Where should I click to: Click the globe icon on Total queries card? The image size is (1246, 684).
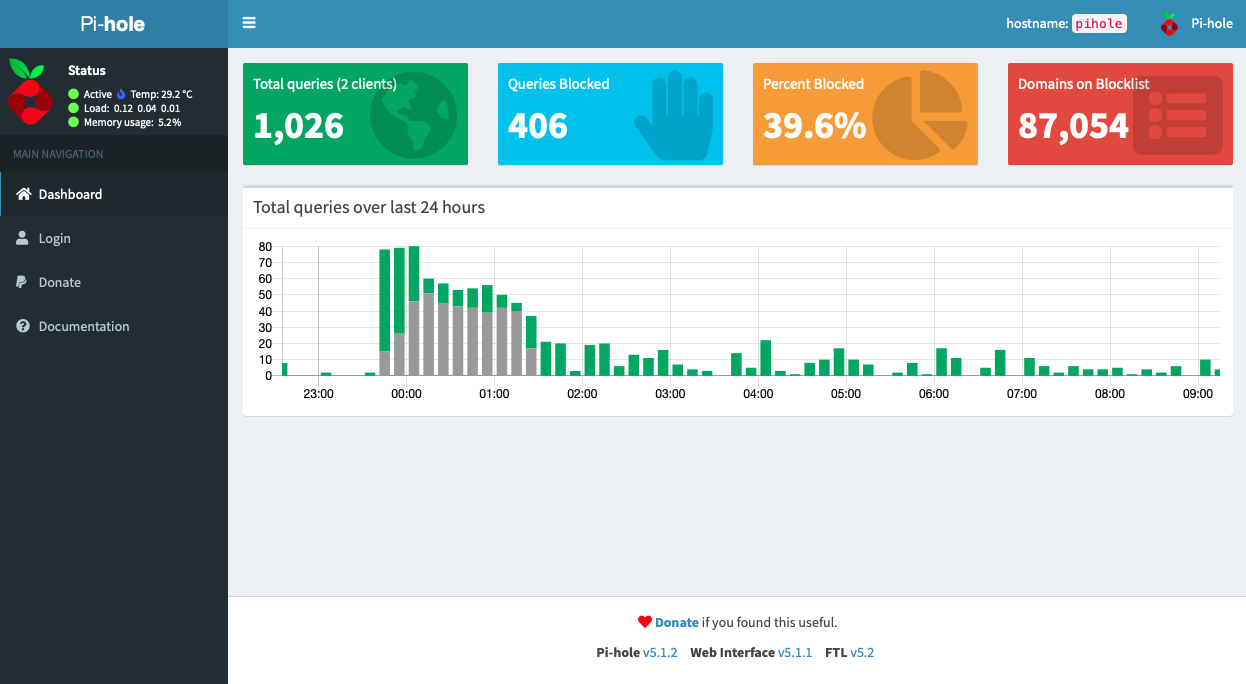point(413,115)
